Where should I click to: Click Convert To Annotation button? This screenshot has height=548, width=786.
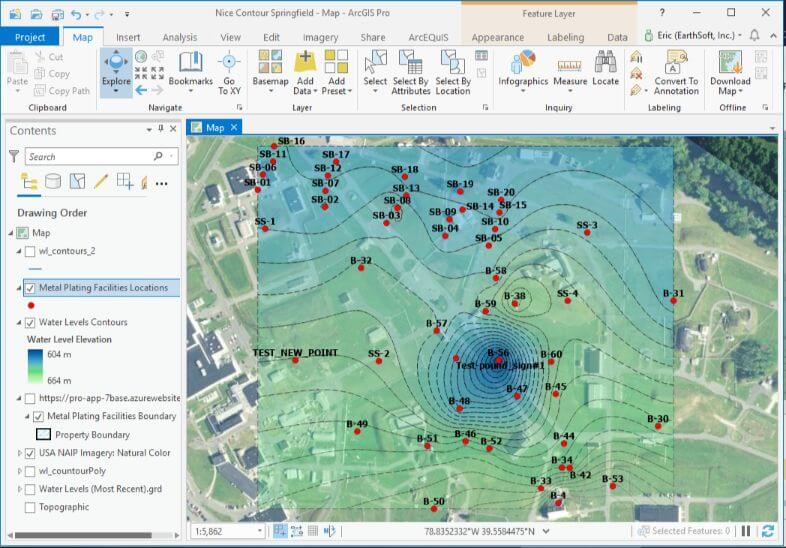[676, 72]
